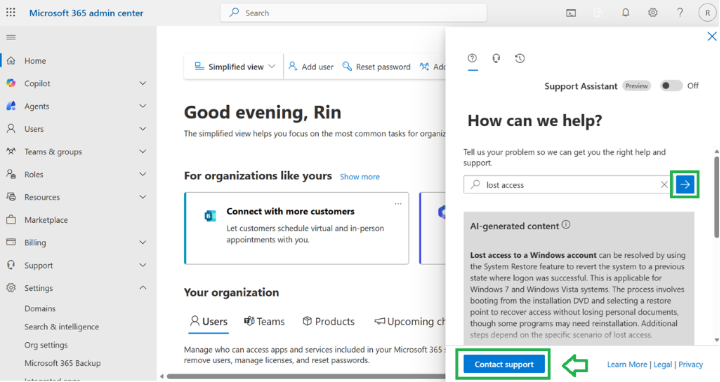Screen dimensions: 720x382
Task: Click the Agents icon in sidebar
Action: point(11,106)
